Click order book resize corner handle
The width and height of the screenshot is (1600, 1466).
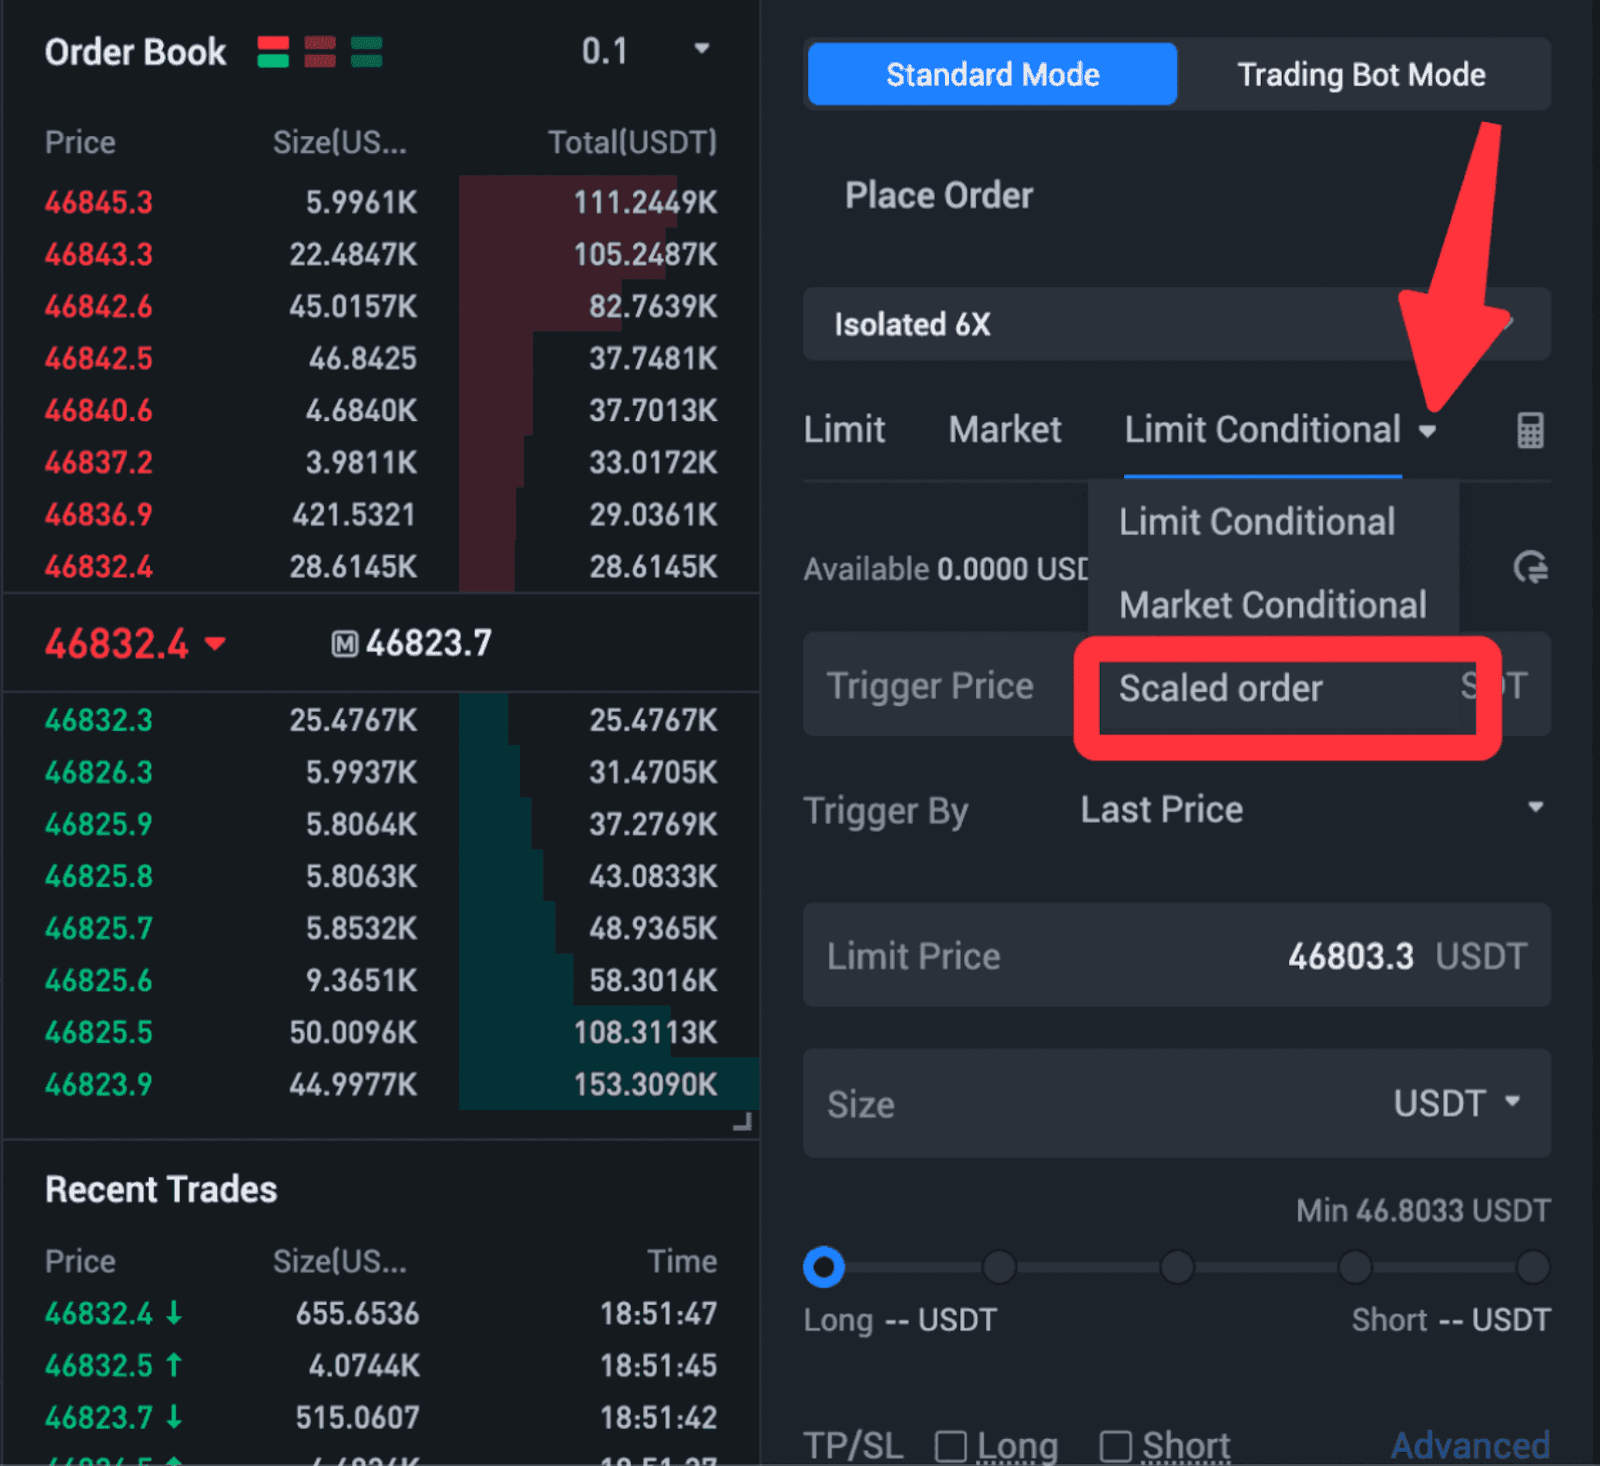click(x=742, y=1123)
